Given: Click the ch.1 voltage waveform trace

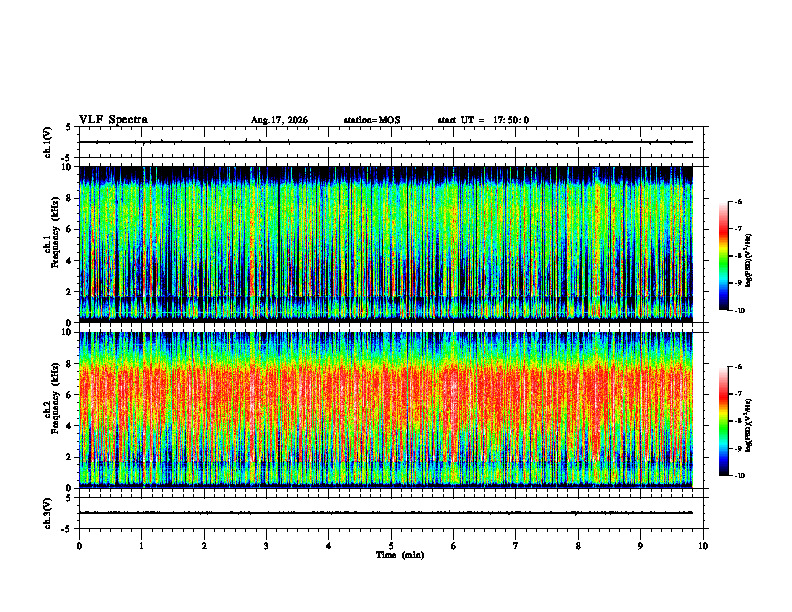Looking at the screenshot, I should 386,142.
